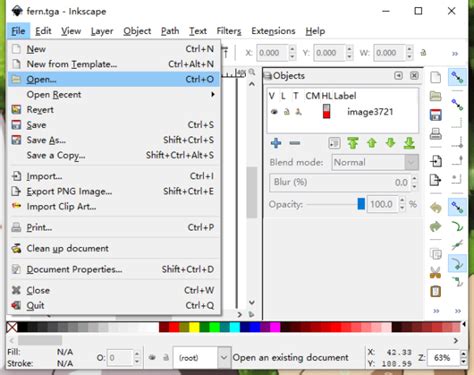This screenshot has width=474, height=375.
Task: Click the X coordinate input field
Action: [x=272, y=53]
